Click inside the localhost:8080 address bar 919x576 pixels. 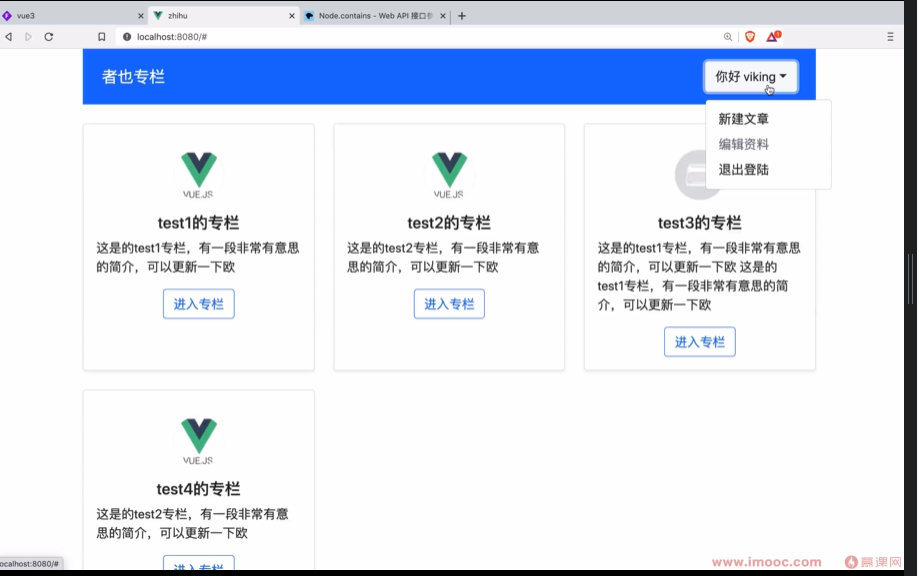(300, 36)
